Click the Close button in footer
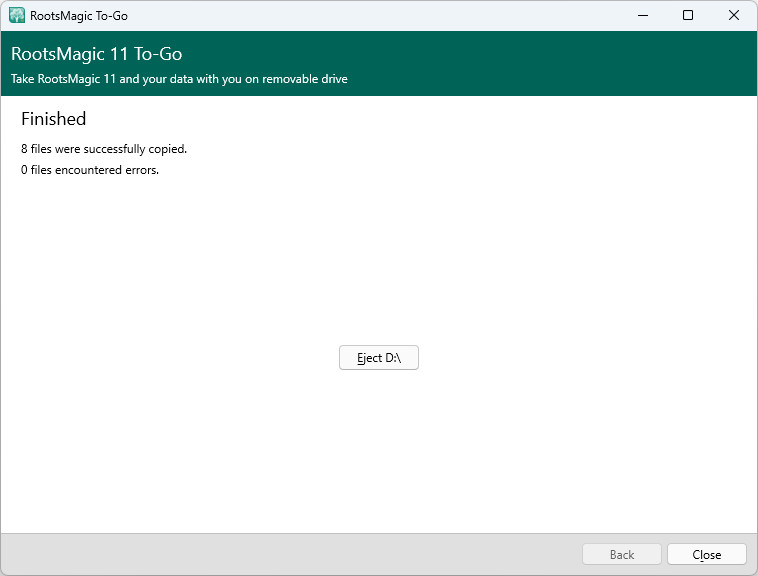Image resolution: width=758 pixels, height=576 pixels. 706,554
